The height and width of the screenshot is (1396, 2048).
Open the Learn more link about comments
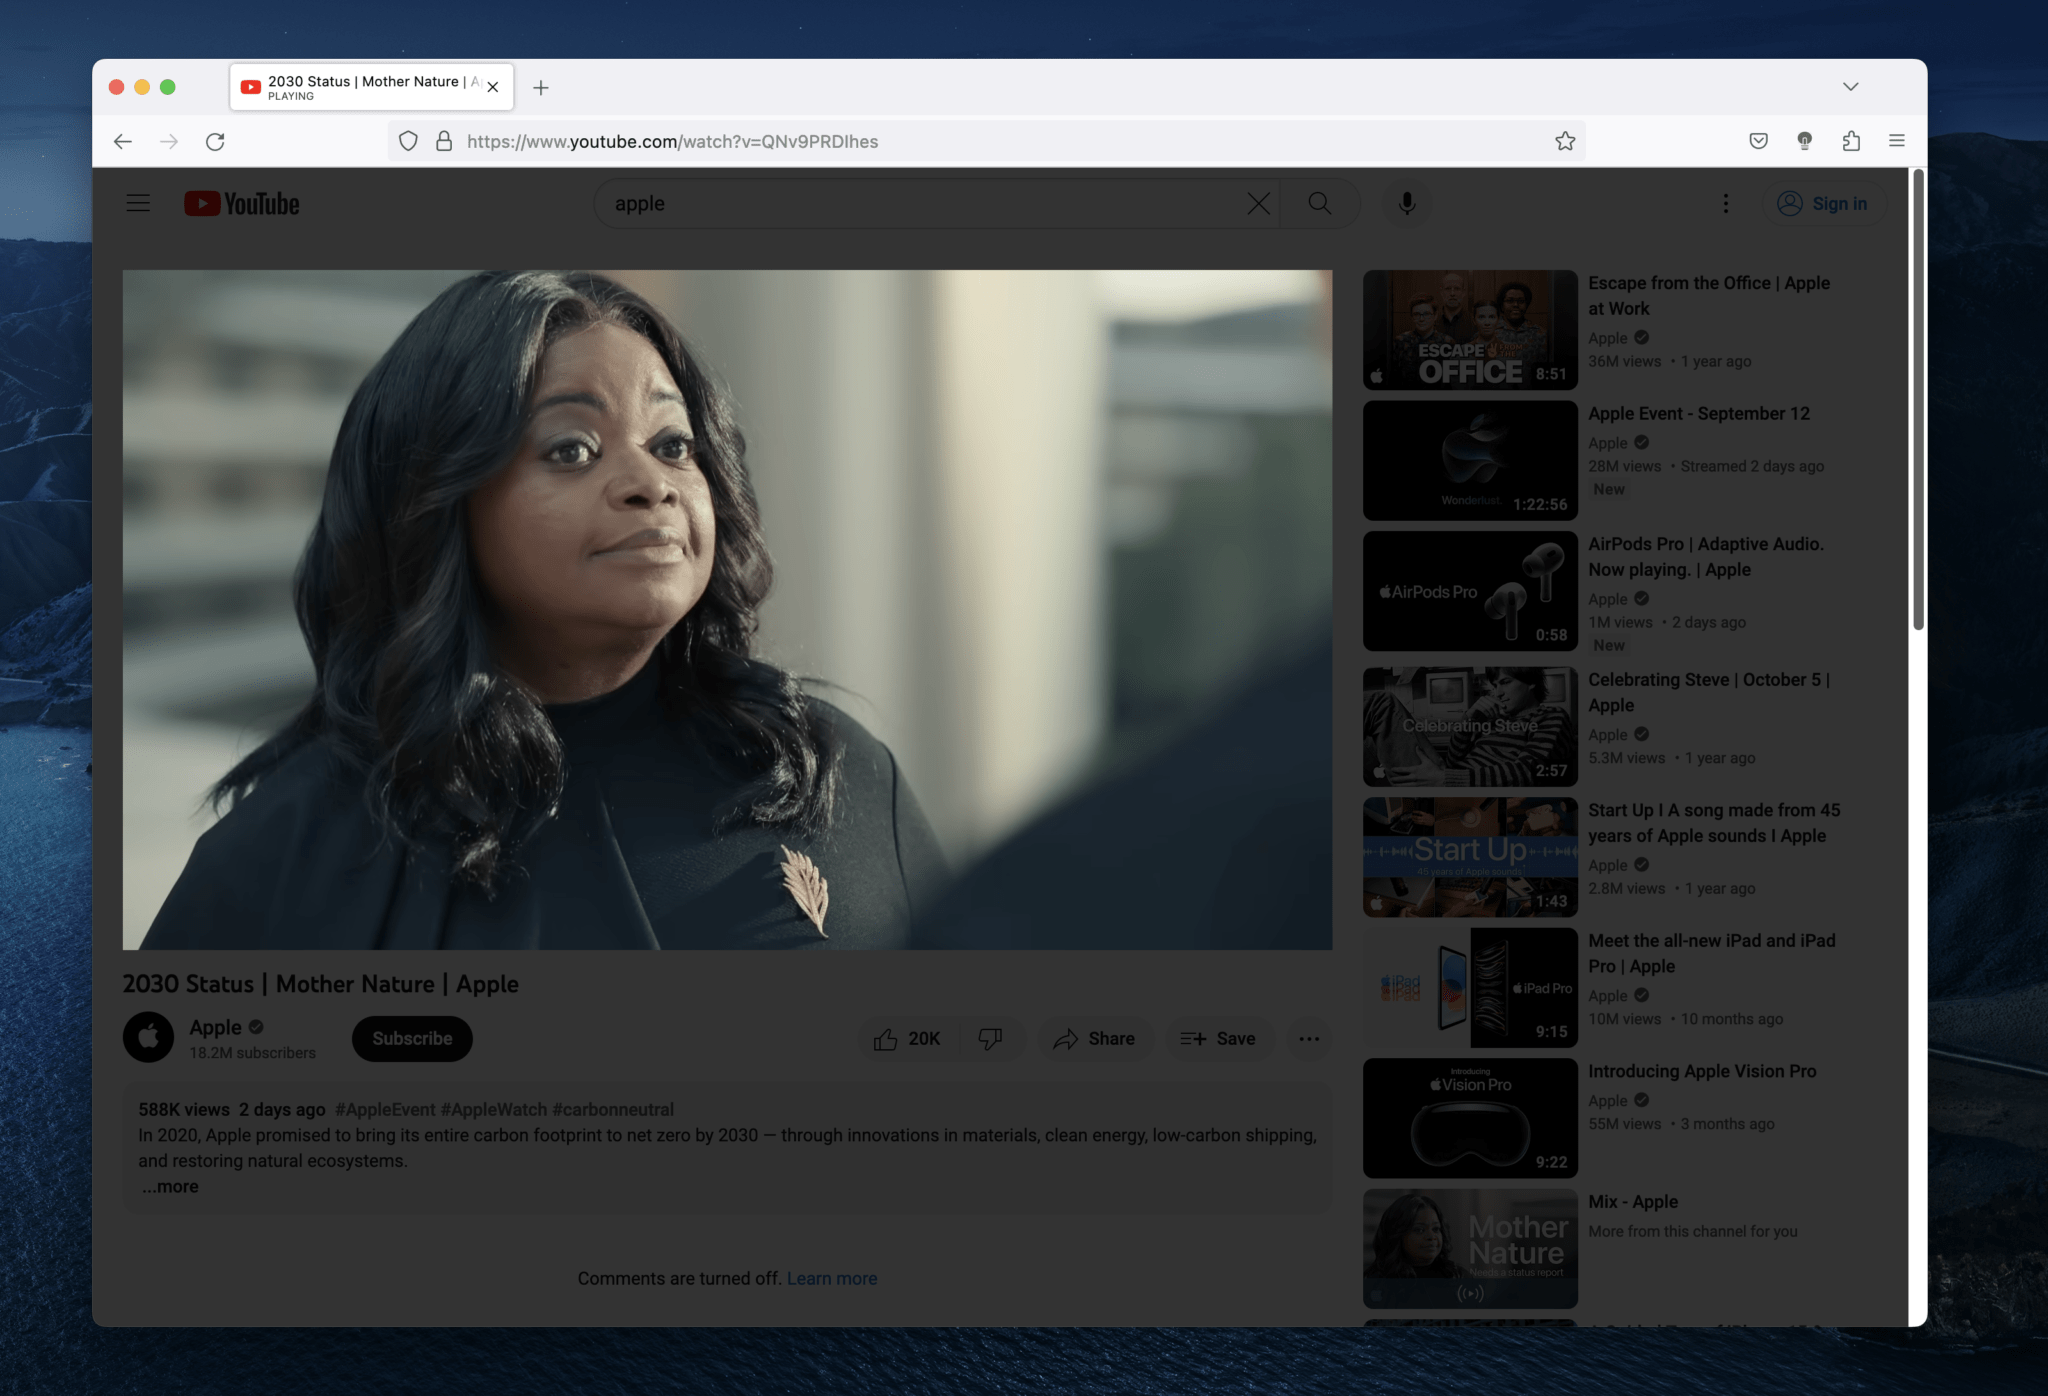click(832, 1278)
